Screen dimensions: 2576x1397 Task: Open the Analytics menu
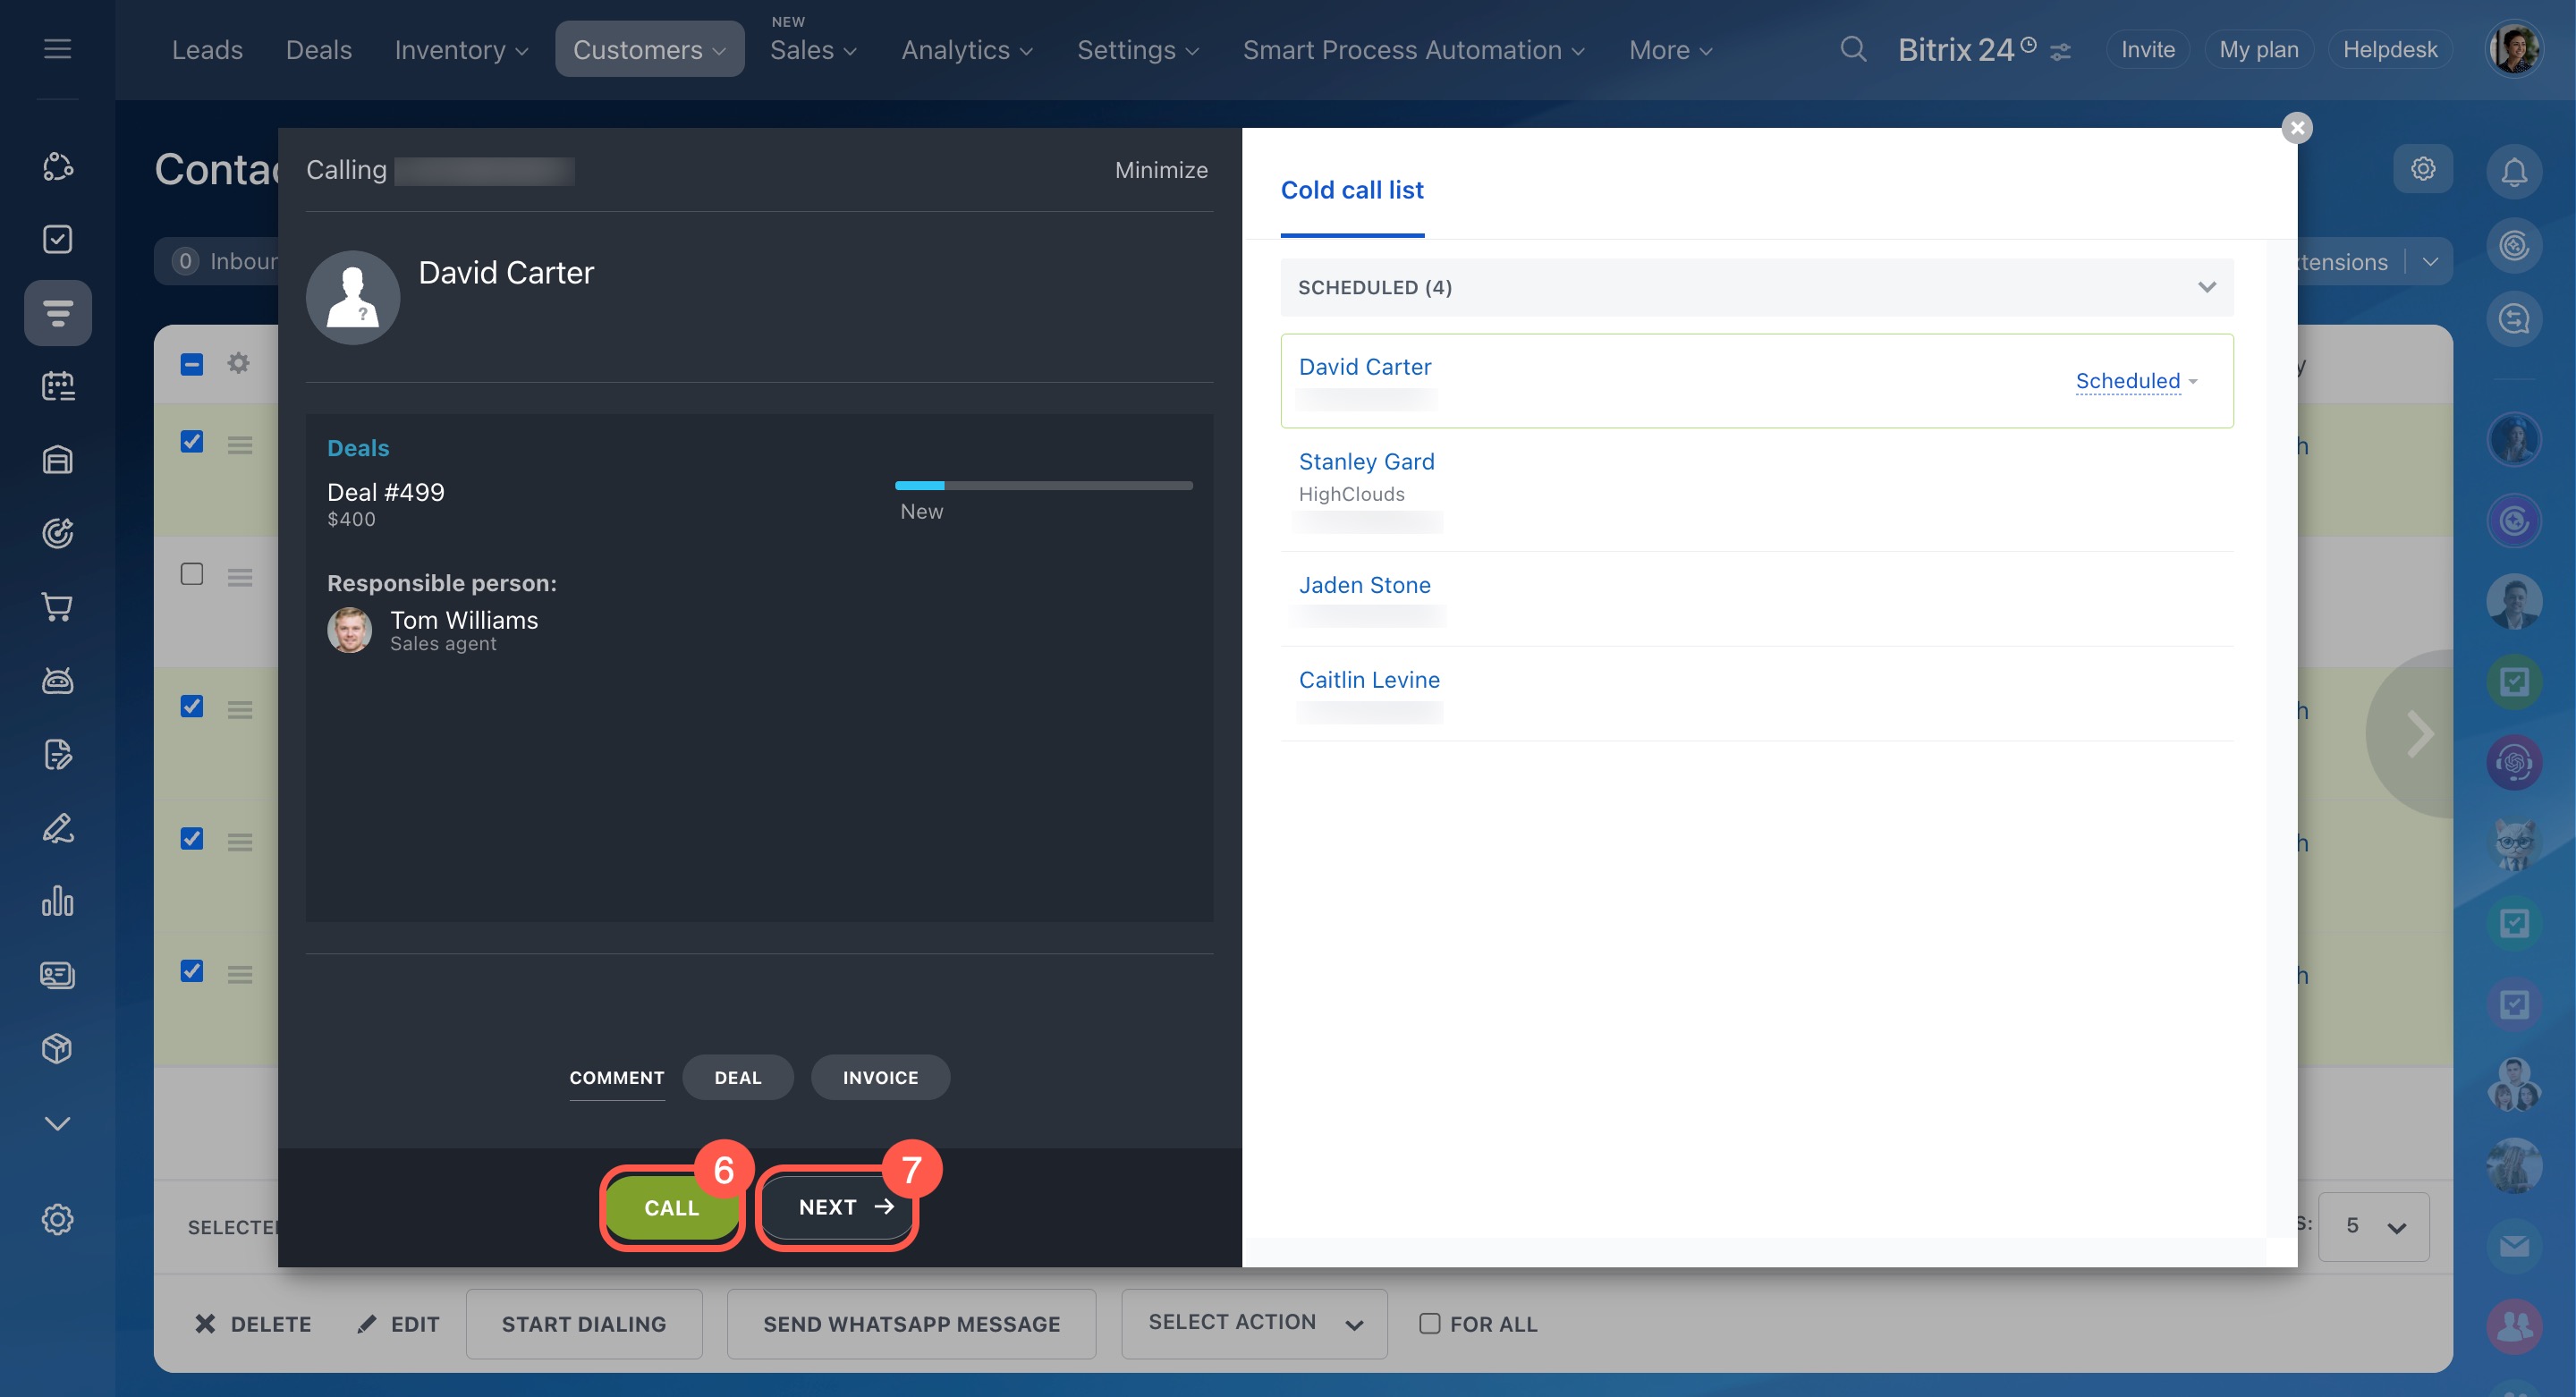tap(966, 49)
